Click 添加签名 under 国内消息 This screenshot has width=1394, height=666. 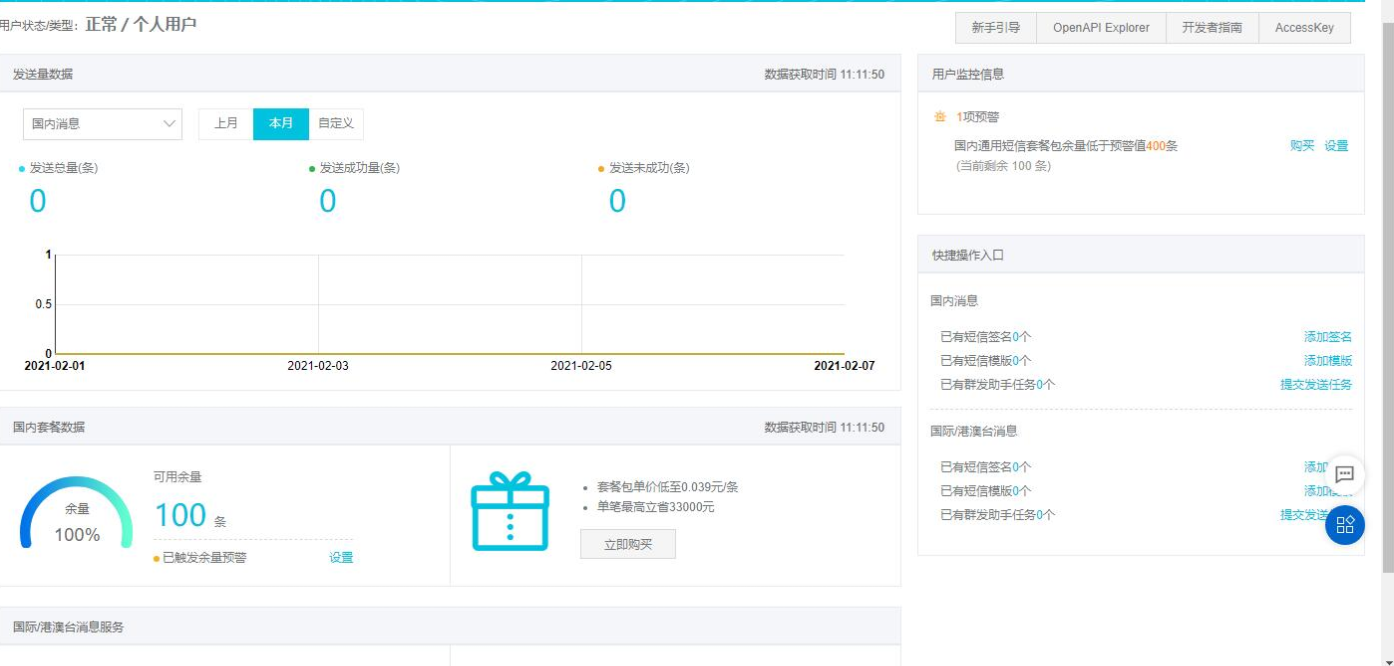[x=1327, y=337]
